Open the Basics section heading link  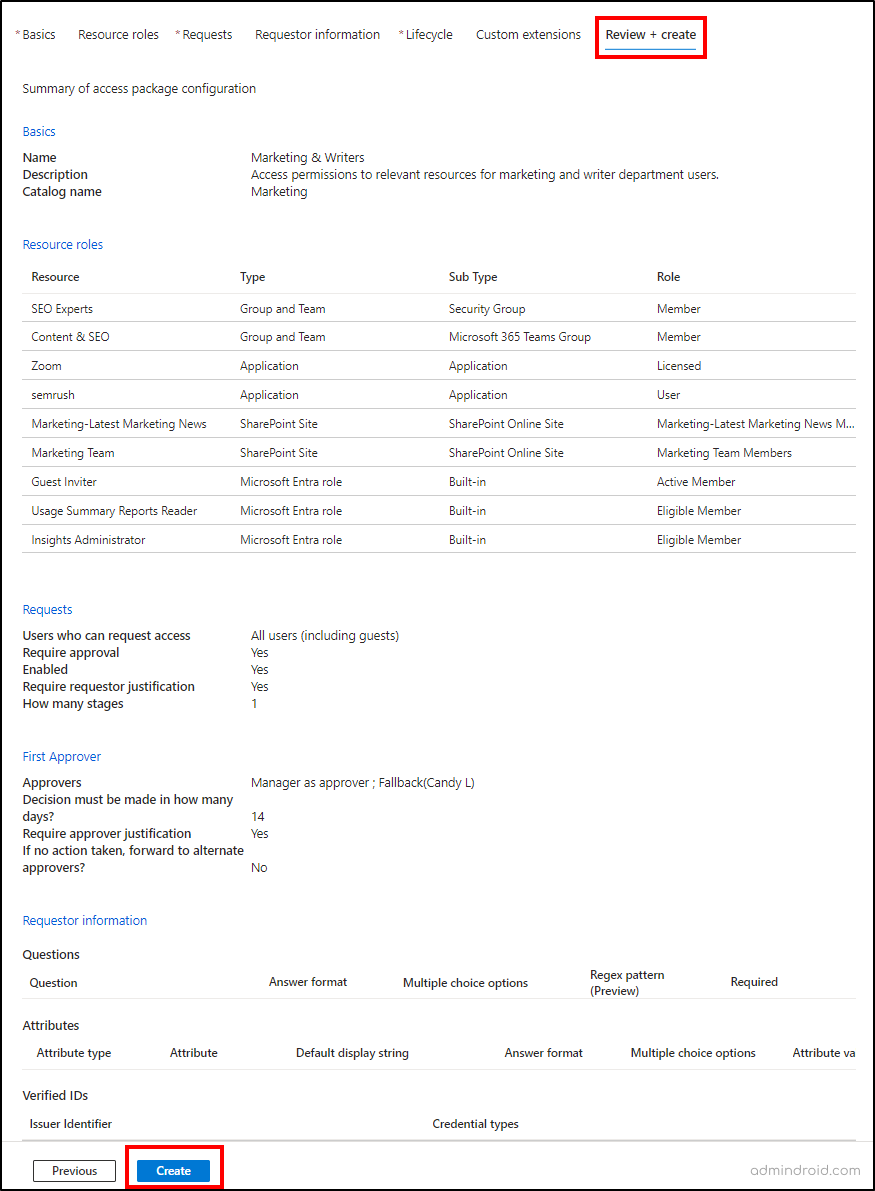[38, 131]
